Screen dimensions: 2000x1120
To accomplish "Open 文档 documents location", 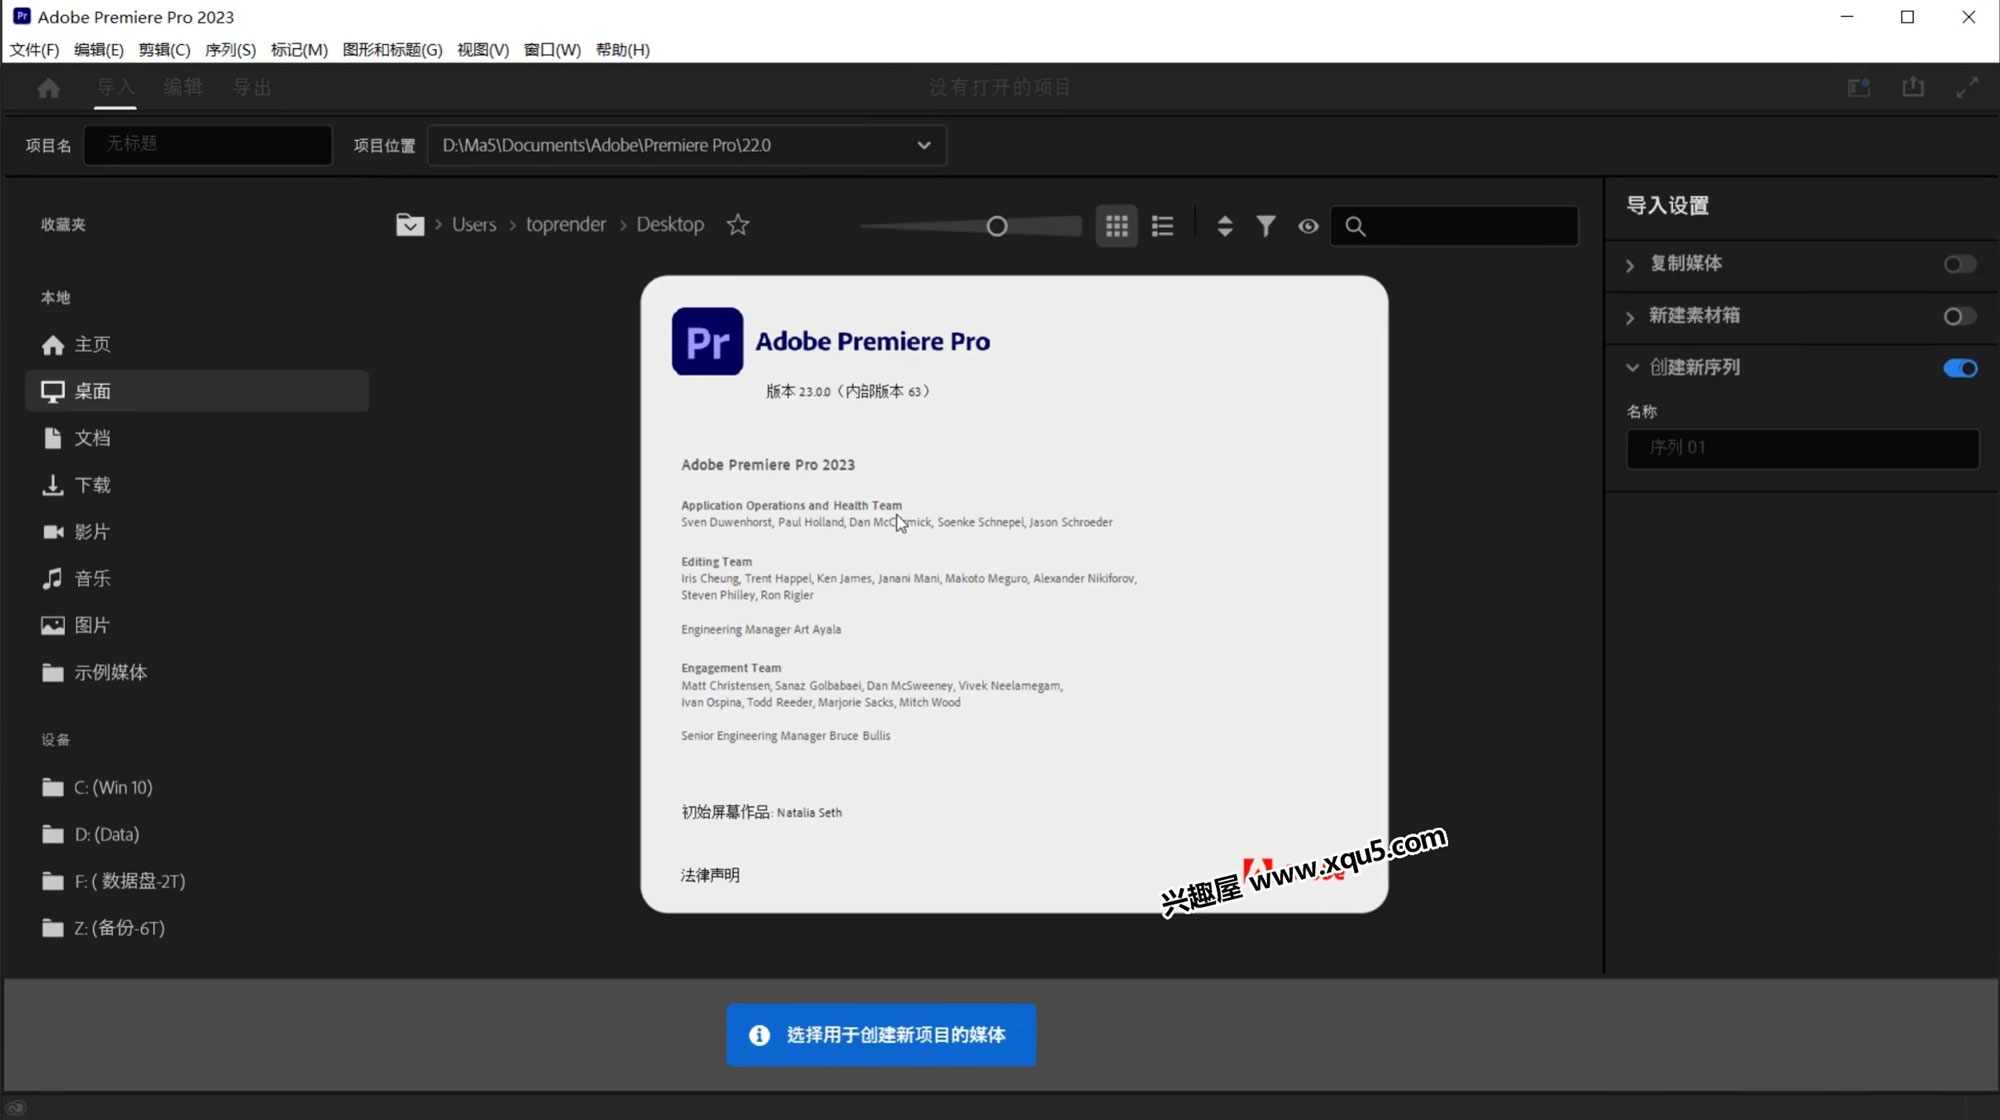I will [x=197, y=438].
